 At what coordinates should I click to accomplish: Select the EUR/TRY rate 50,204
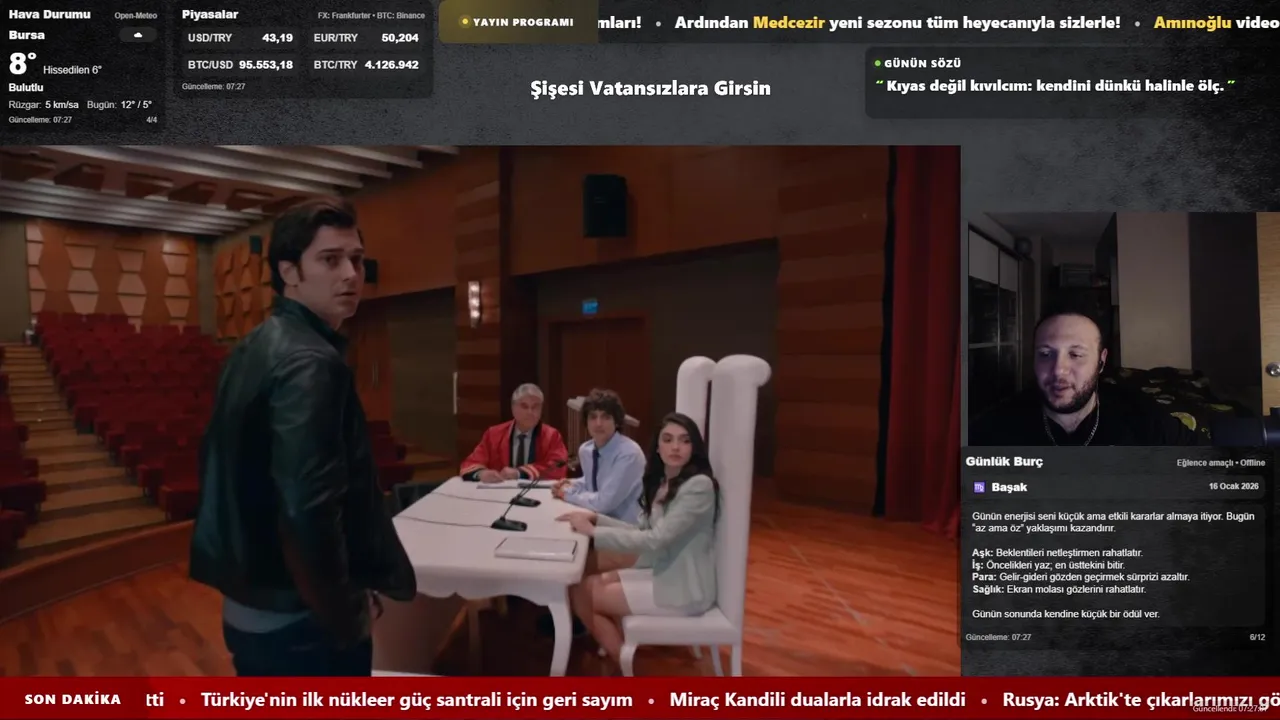click(400, 38)
